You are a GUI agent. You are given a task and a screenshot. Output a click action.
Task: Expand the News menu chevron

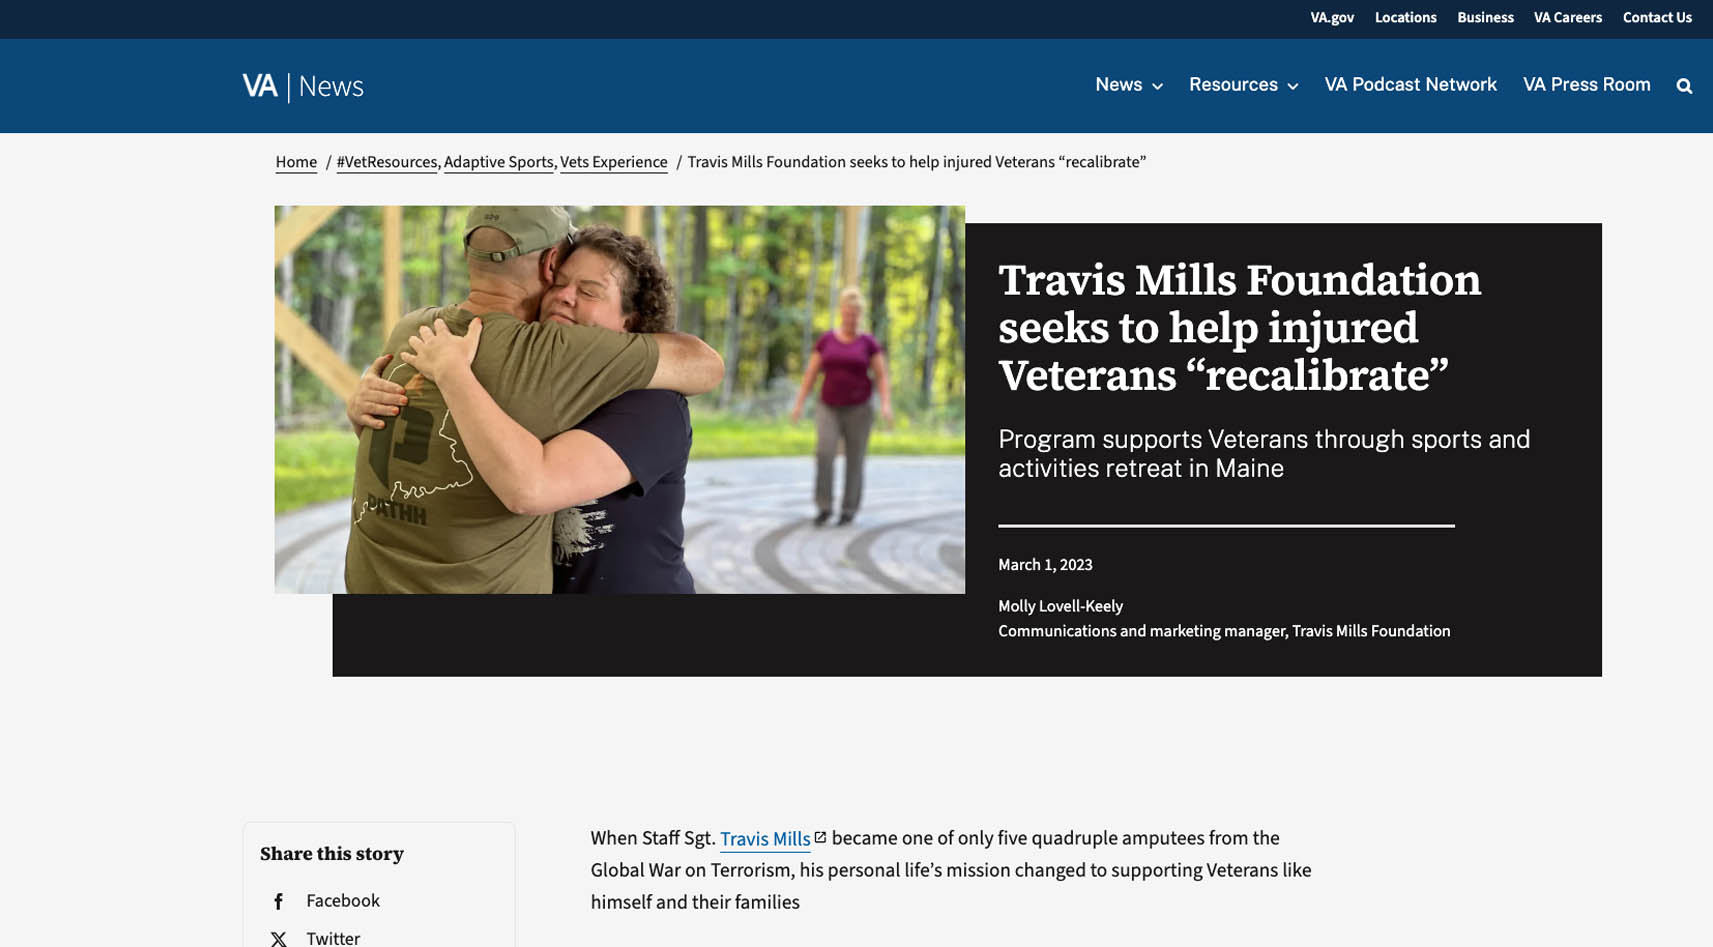[1157, 87]
